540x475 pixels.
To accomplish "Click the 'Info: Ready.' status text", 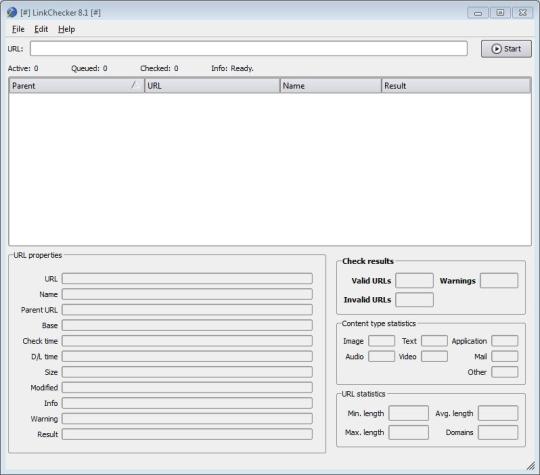I will (232, 68).
